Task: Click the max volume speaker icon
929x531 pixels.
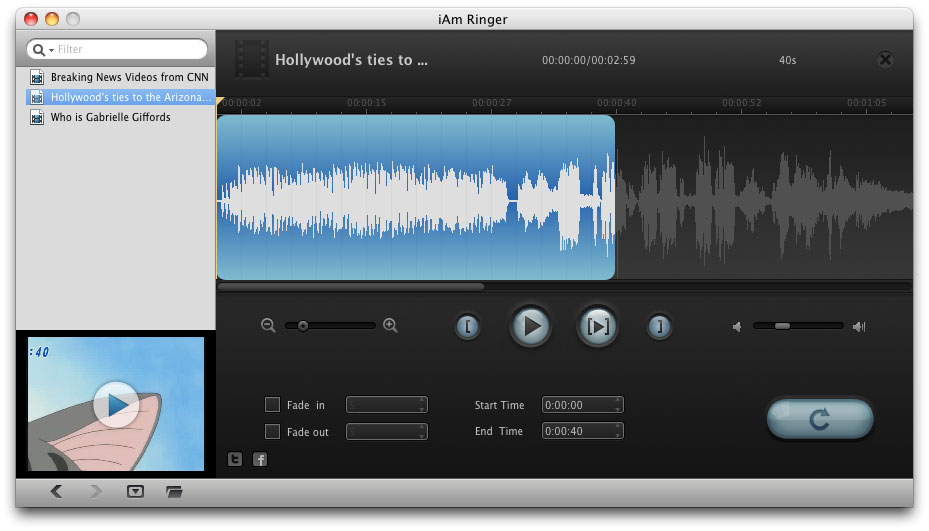Action: 859,326
